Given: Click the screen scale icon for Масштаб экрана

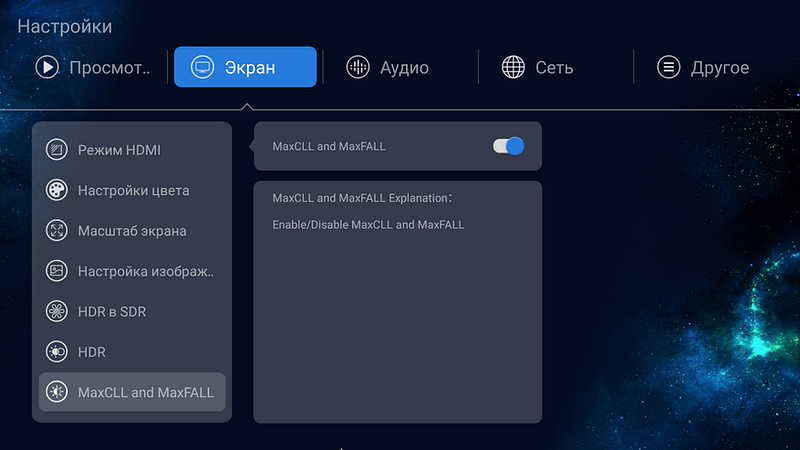Looking at the screenshot, I should point(57,231).
